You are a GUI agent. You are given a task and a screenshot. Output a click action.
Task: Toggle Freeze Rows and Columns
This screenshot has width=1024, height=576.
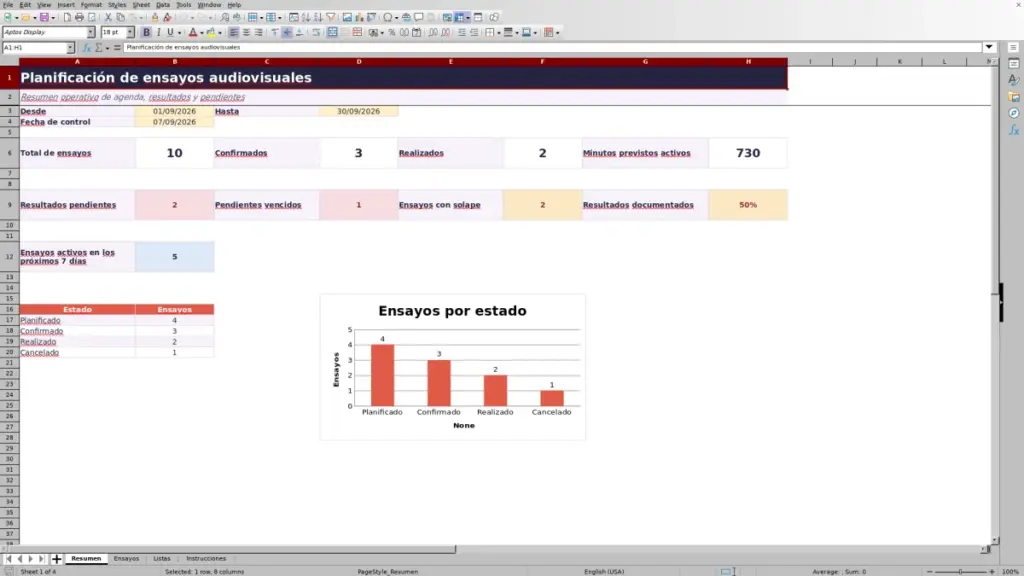coord(460,18)
